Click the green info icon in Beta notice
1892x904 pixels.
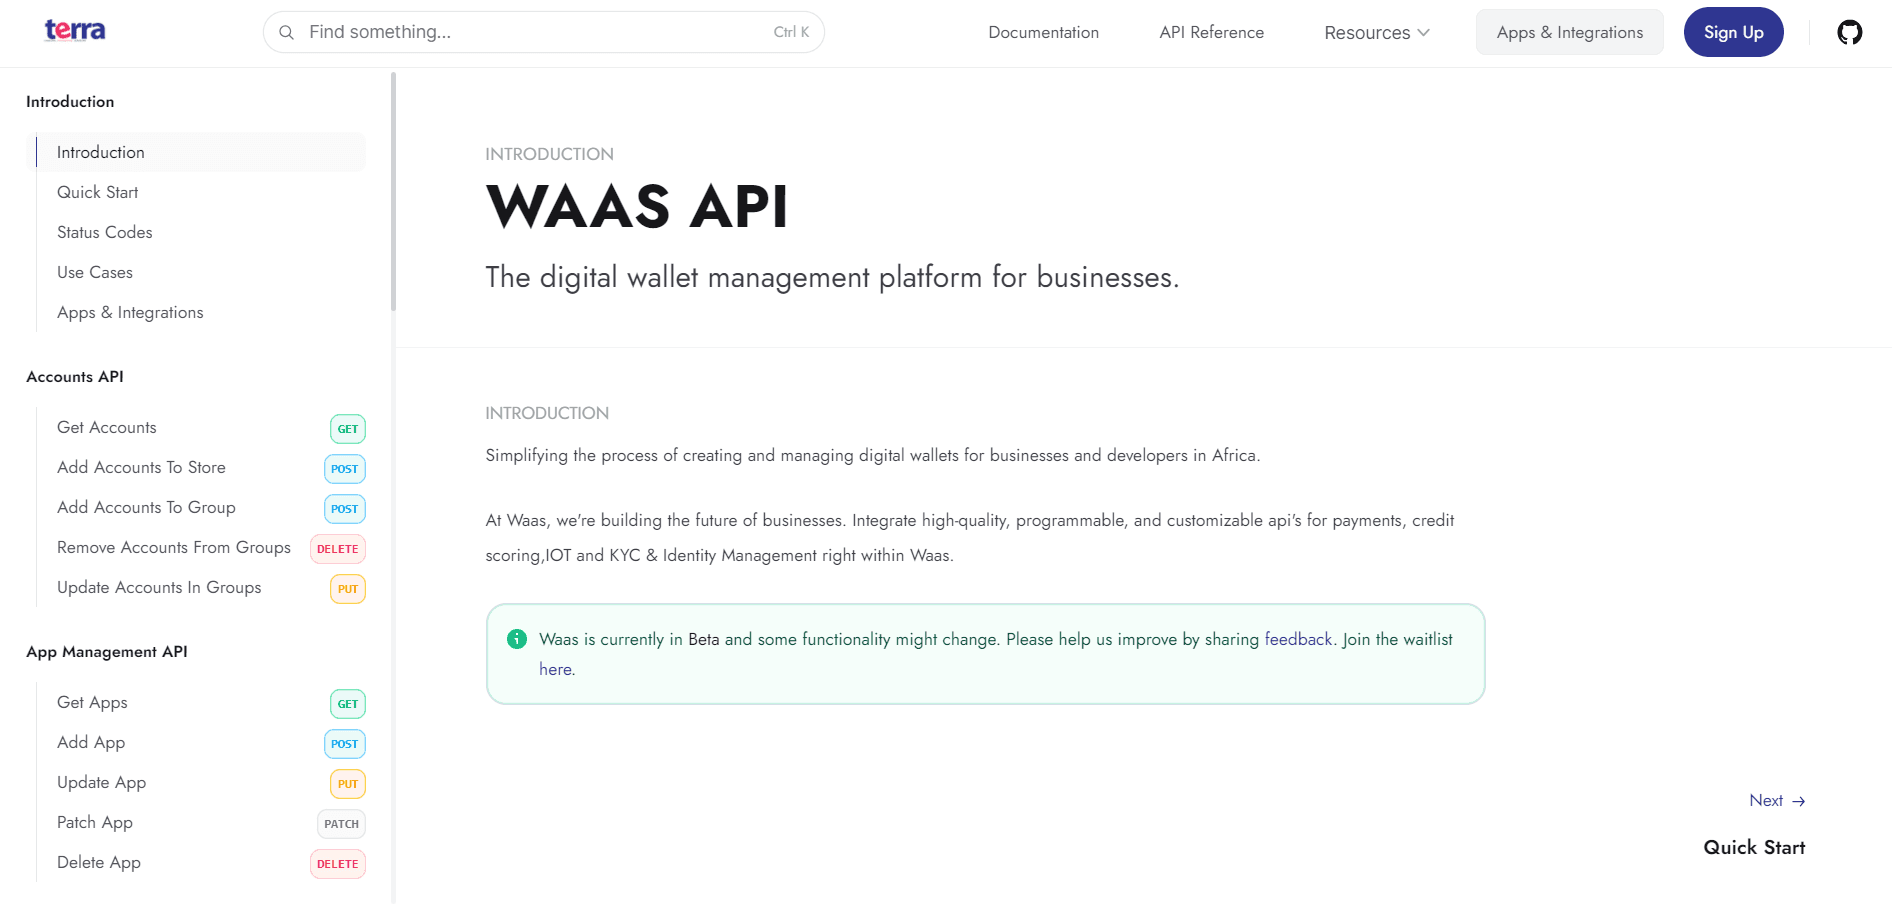coord(516,639)
